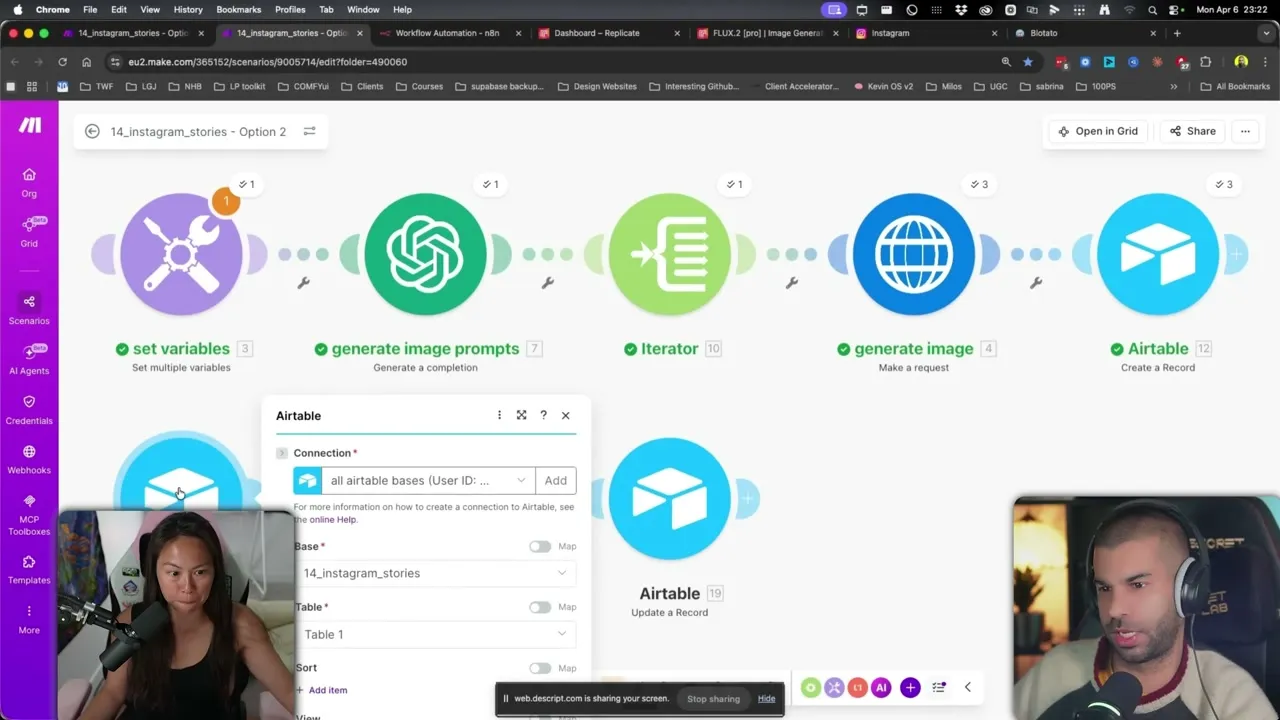Click the back arrow beside scenario name
Image resolution: width=1280 pixels, height=720 pixels.
point(92,131)
